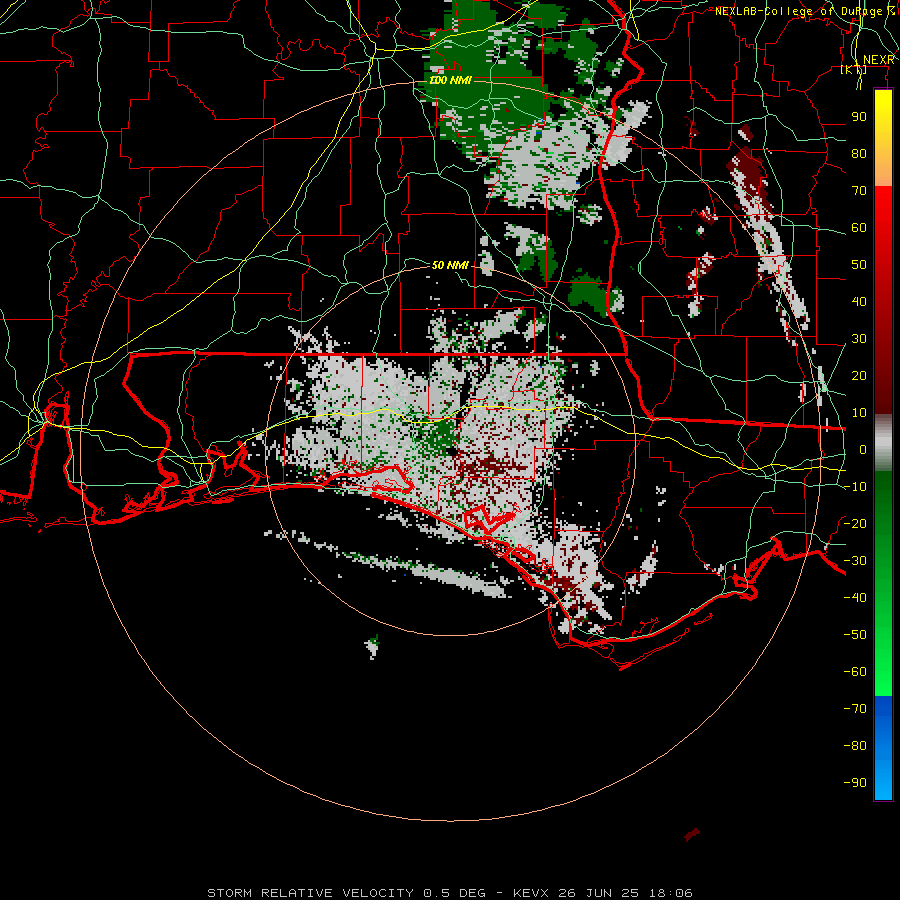Click the KT units label above the color bar
The image size is (900, 900).
[x=854, y=70]
